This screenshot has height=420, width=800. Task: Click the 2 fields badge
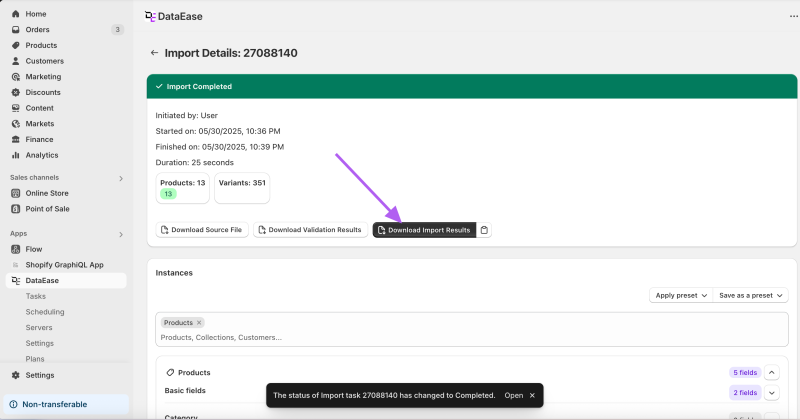pos(745,392)
